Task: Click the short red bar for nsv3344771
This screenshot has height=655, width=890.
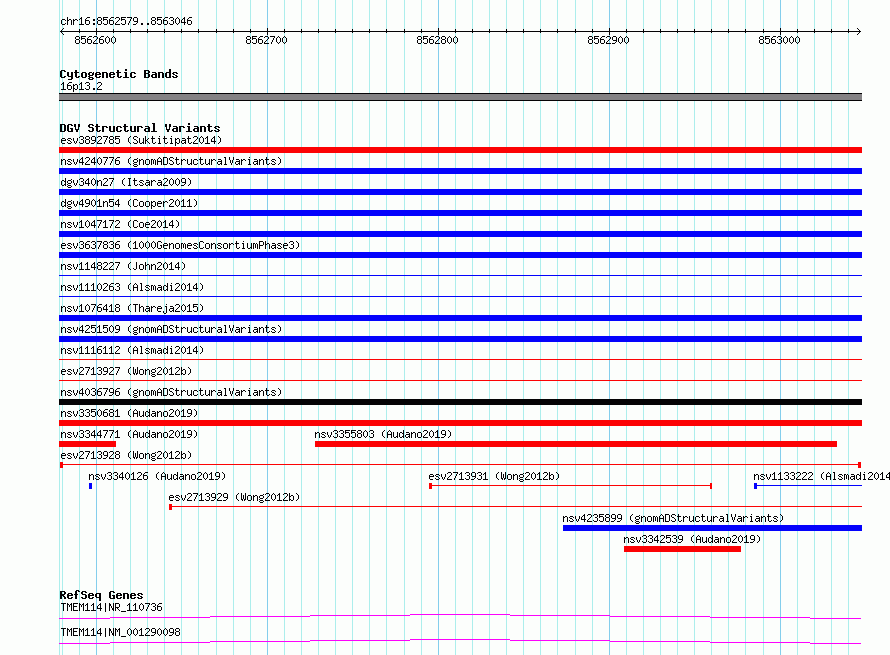Action: tap(87, 444)
